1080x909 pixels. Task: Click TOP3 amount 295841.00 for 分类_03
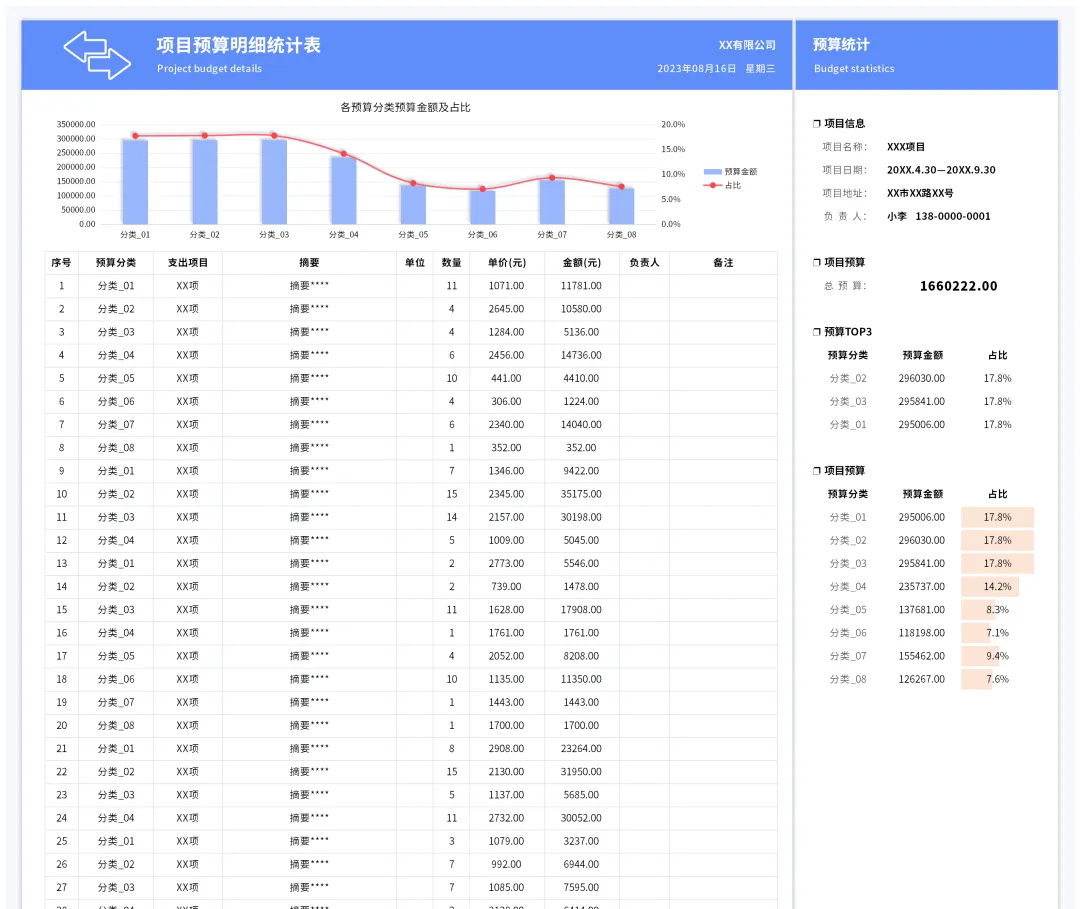click(922, 401)
